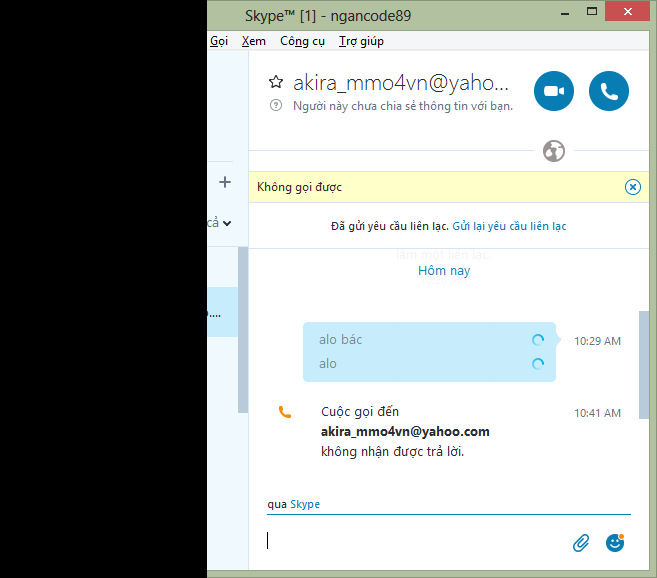
Task: Click the second 'alo' message
Action: click(x=328, y=364)
